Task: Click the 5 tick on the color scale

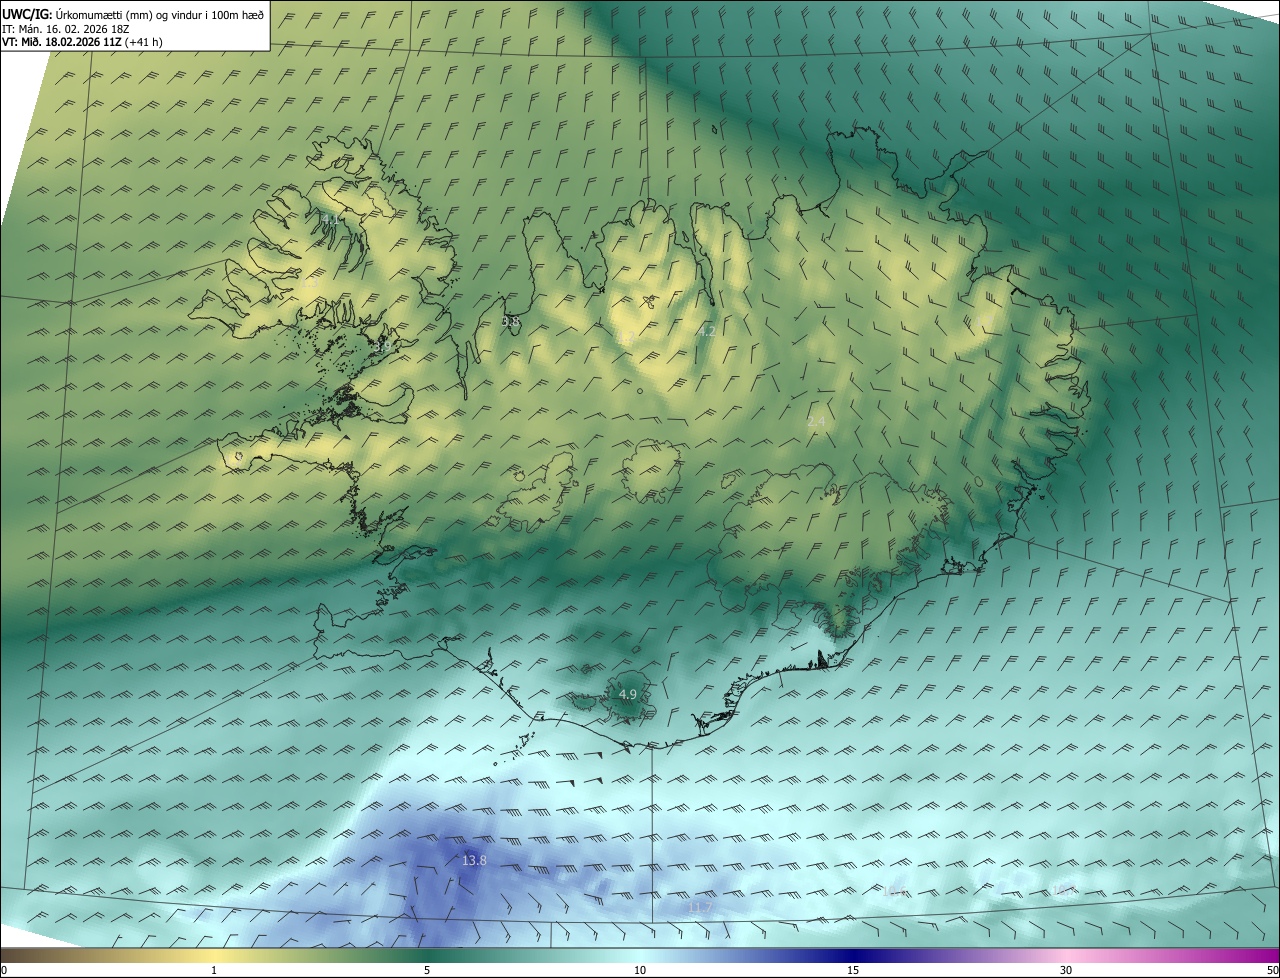Action: pyautogui.click(x=427, y=970)
